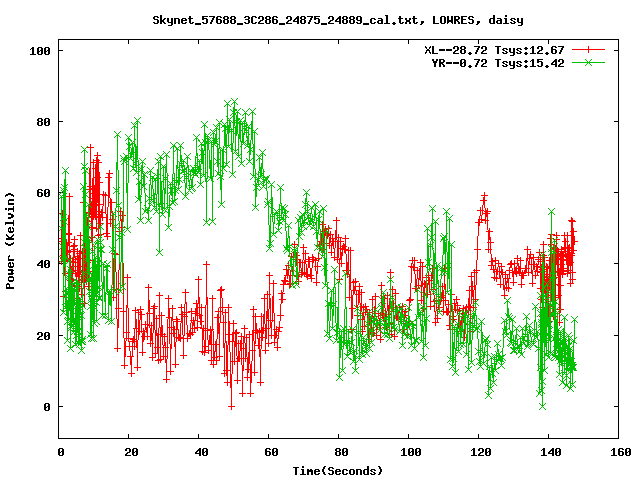Click the 100 tick label on the y-axis
640x480 pixels.
pyautogui.click(x=40, y=50)
